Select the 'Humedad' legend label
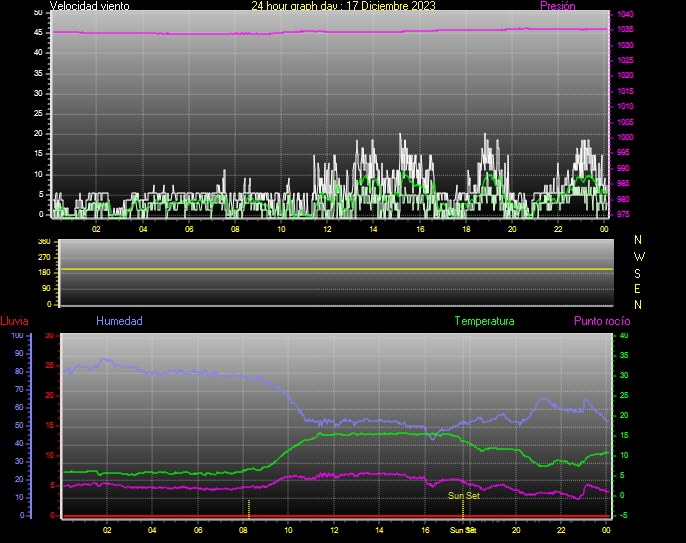Viewport: 686px width, 543px height. 119,321
